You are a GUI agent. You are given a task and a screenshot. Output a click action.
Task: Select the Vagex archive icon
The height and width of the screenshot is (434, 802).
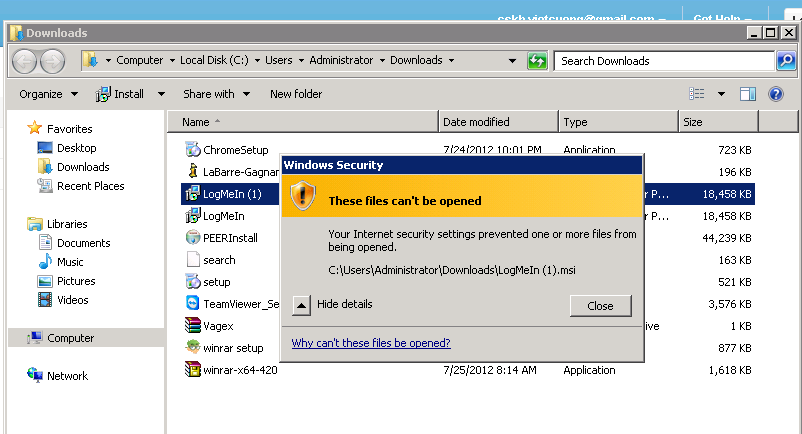pos(192,326)
